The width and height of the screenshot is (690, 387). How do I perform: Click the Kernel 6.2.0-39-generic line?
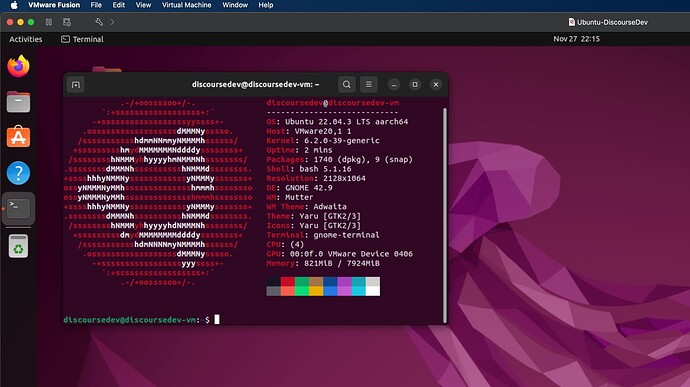click(323, 140)
